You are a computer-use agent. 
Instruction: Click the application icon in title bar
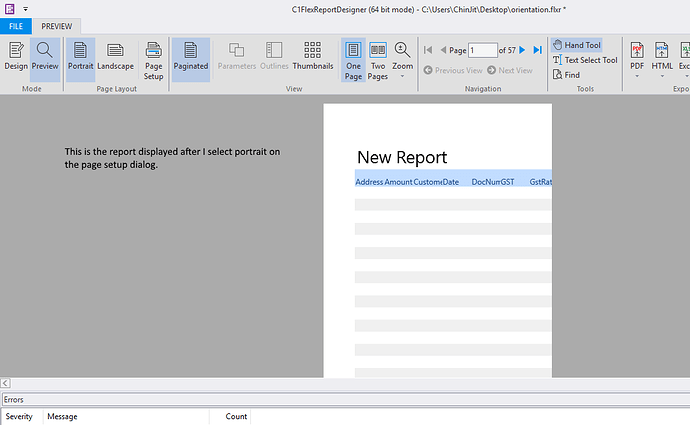[10, 9]
